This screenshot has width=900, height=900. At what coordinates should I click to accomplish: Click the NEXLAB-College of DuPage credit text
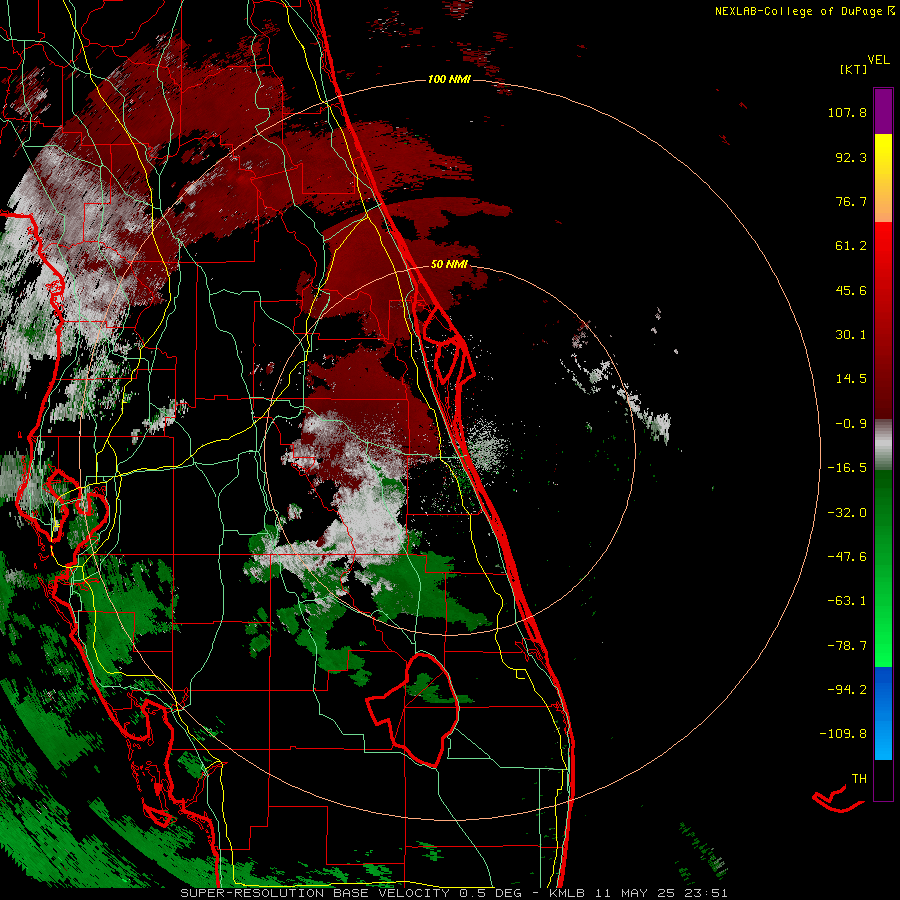pos(804,11)
